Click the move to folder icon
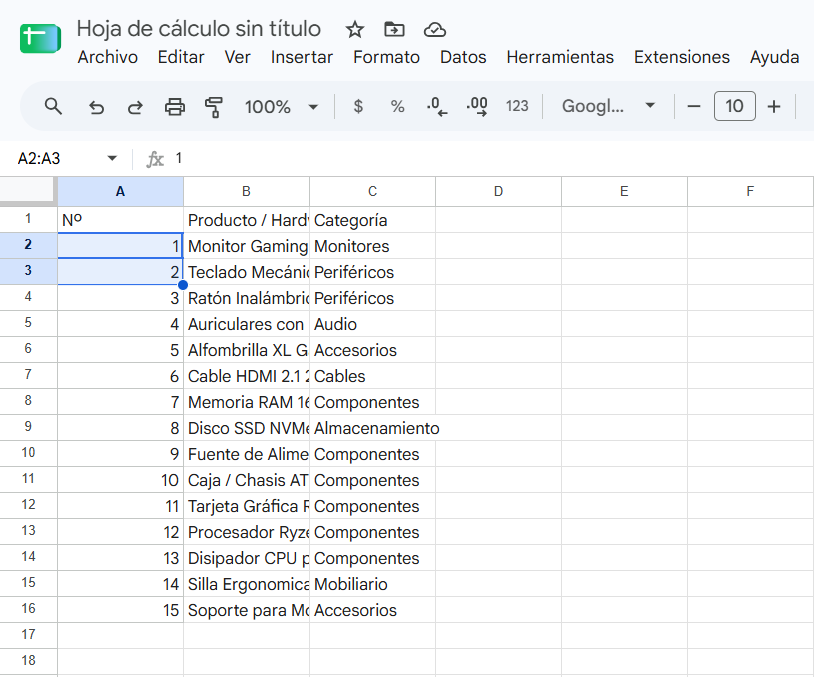 (395, 30)
